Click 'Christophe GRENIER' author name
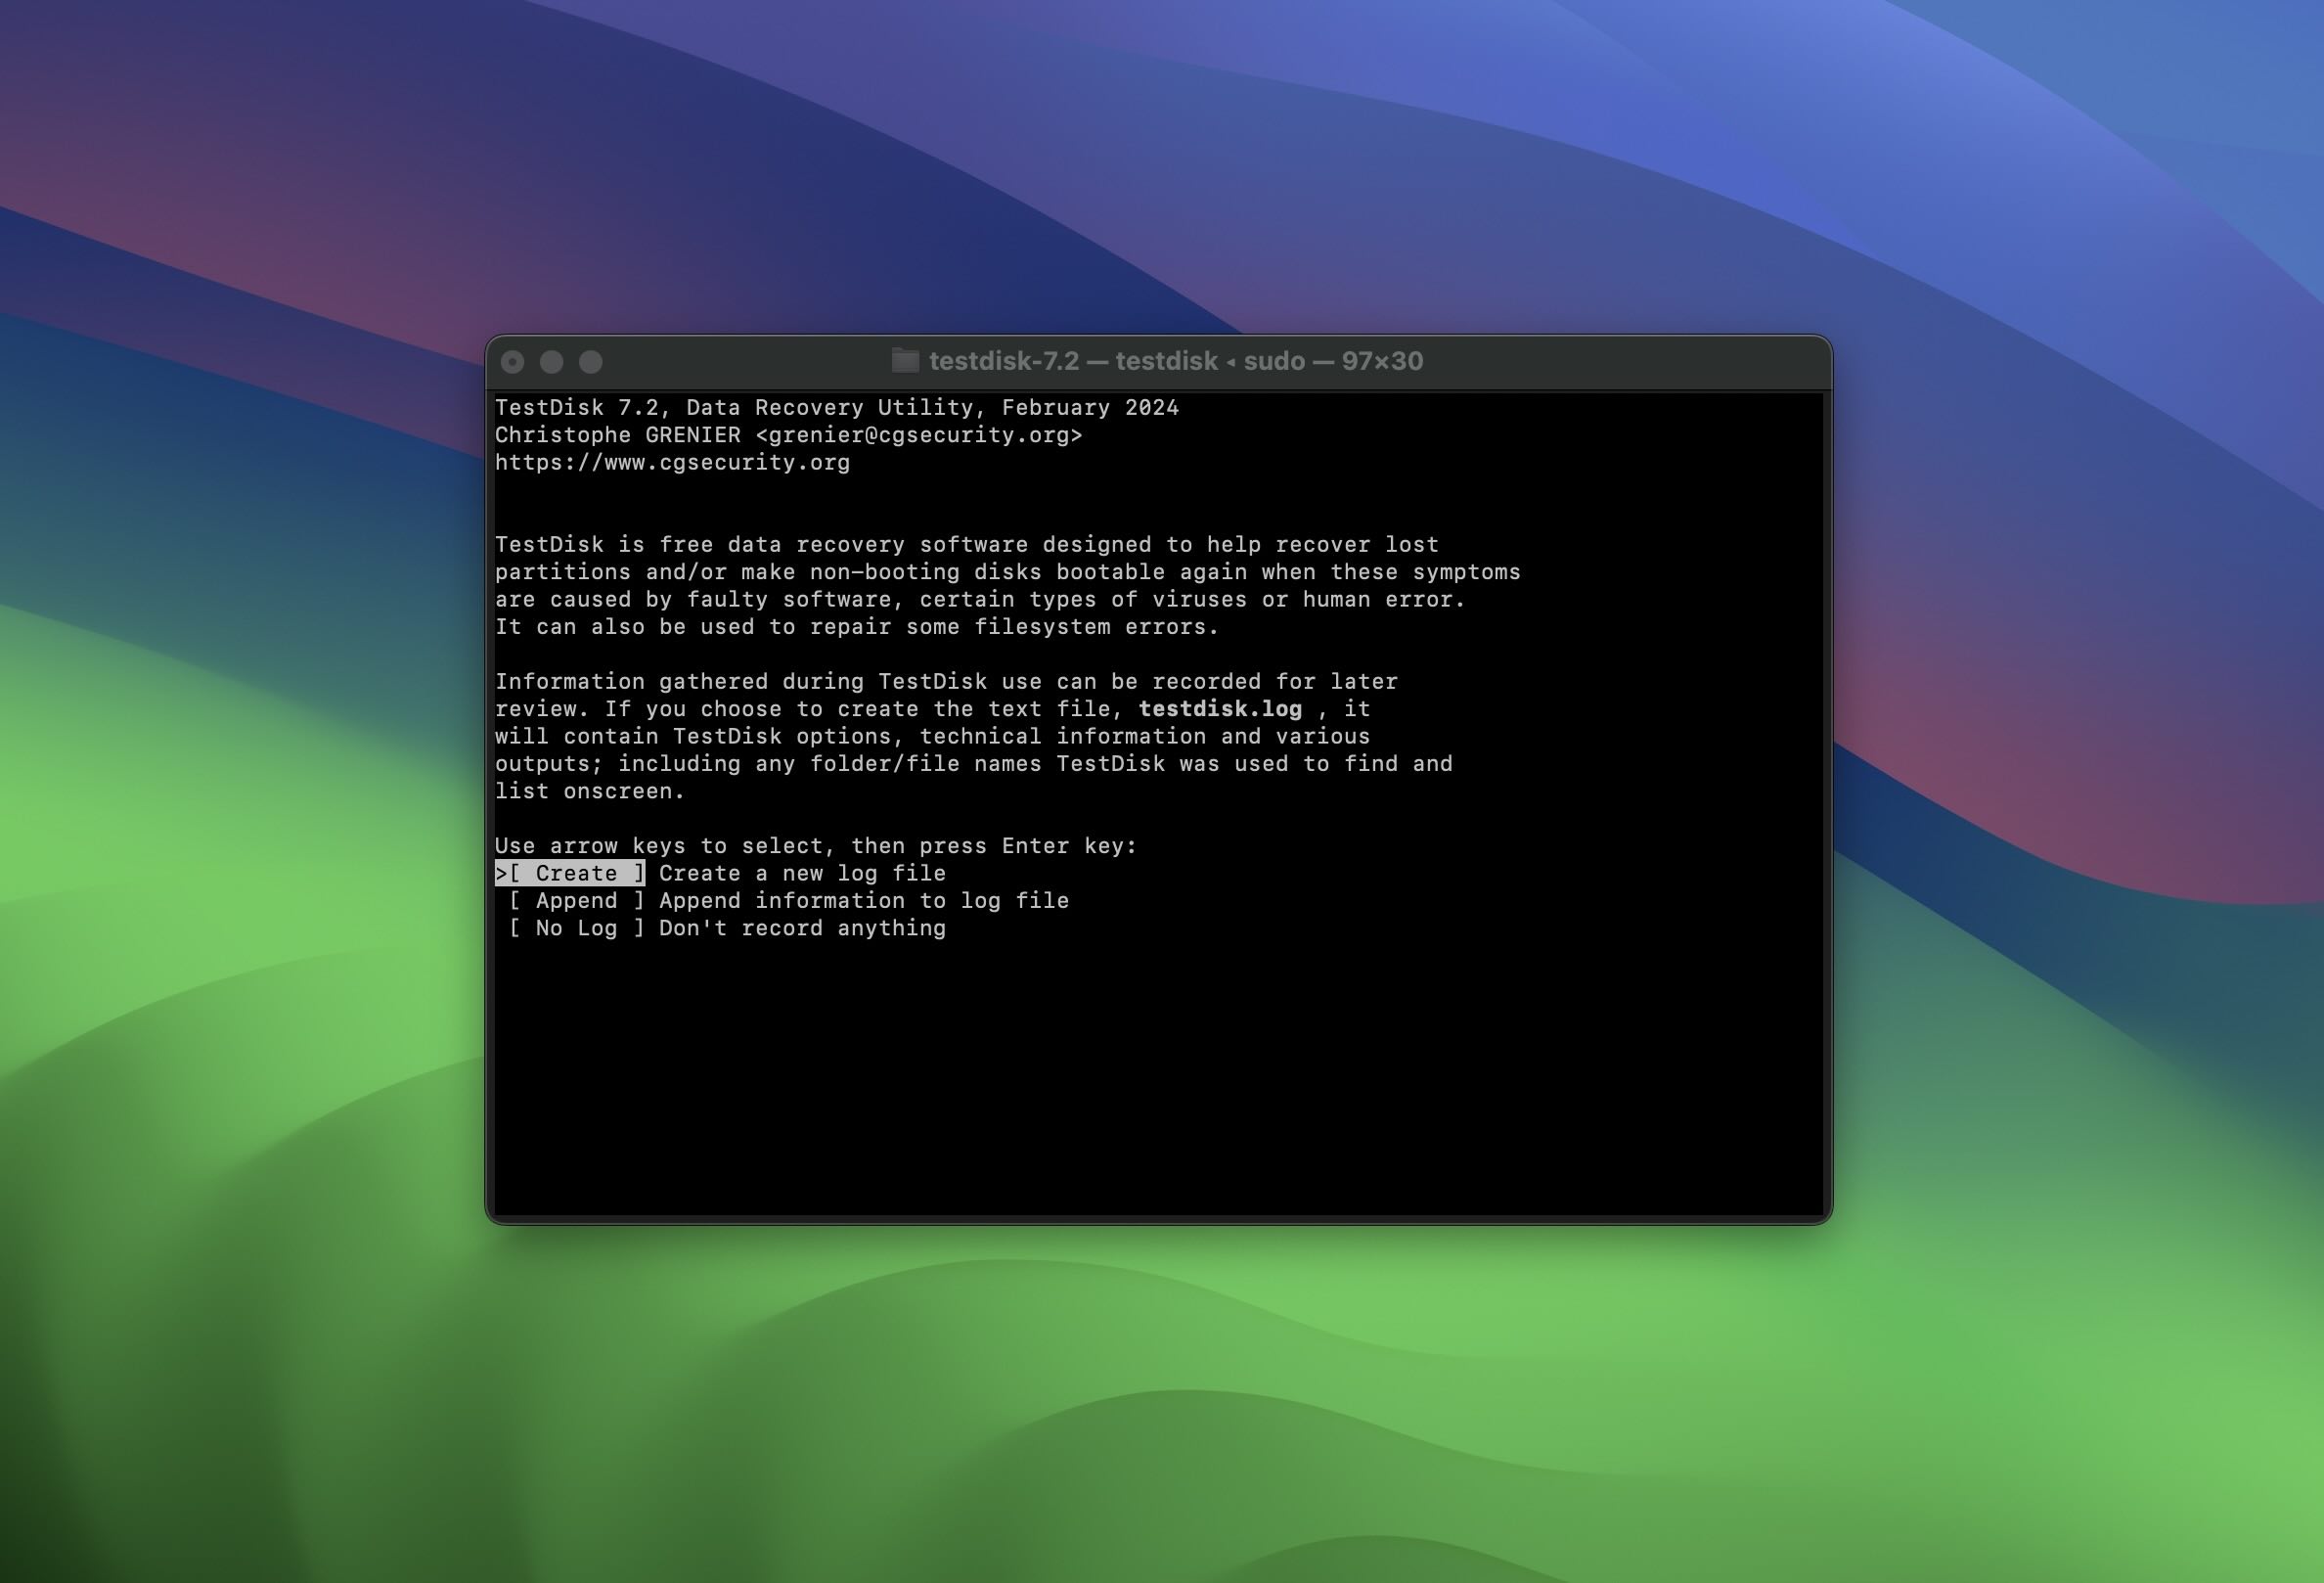Screen dimensions: 2324x1583 coord(618,435)
